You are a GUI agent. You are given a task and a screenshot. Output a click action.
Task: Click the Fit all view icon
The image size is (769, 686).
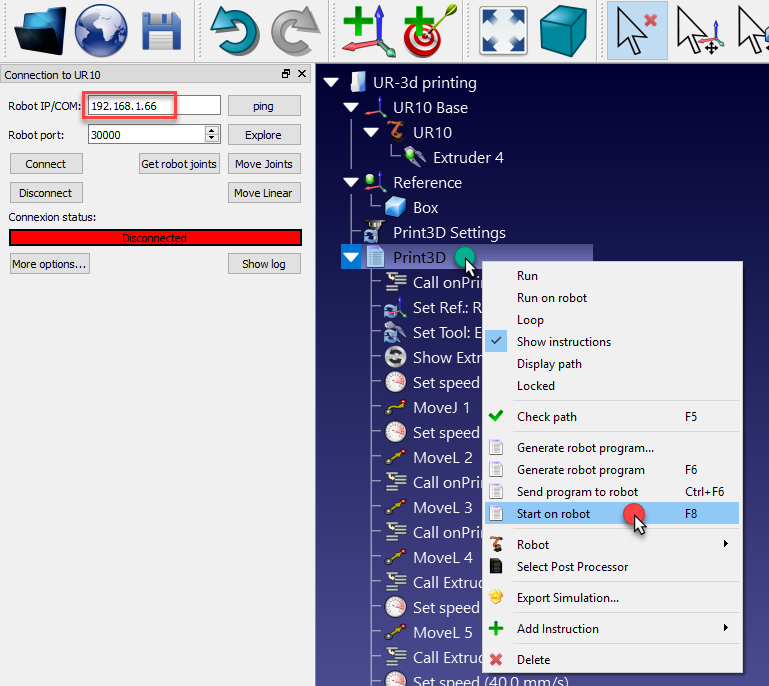[x=503, y=30]
